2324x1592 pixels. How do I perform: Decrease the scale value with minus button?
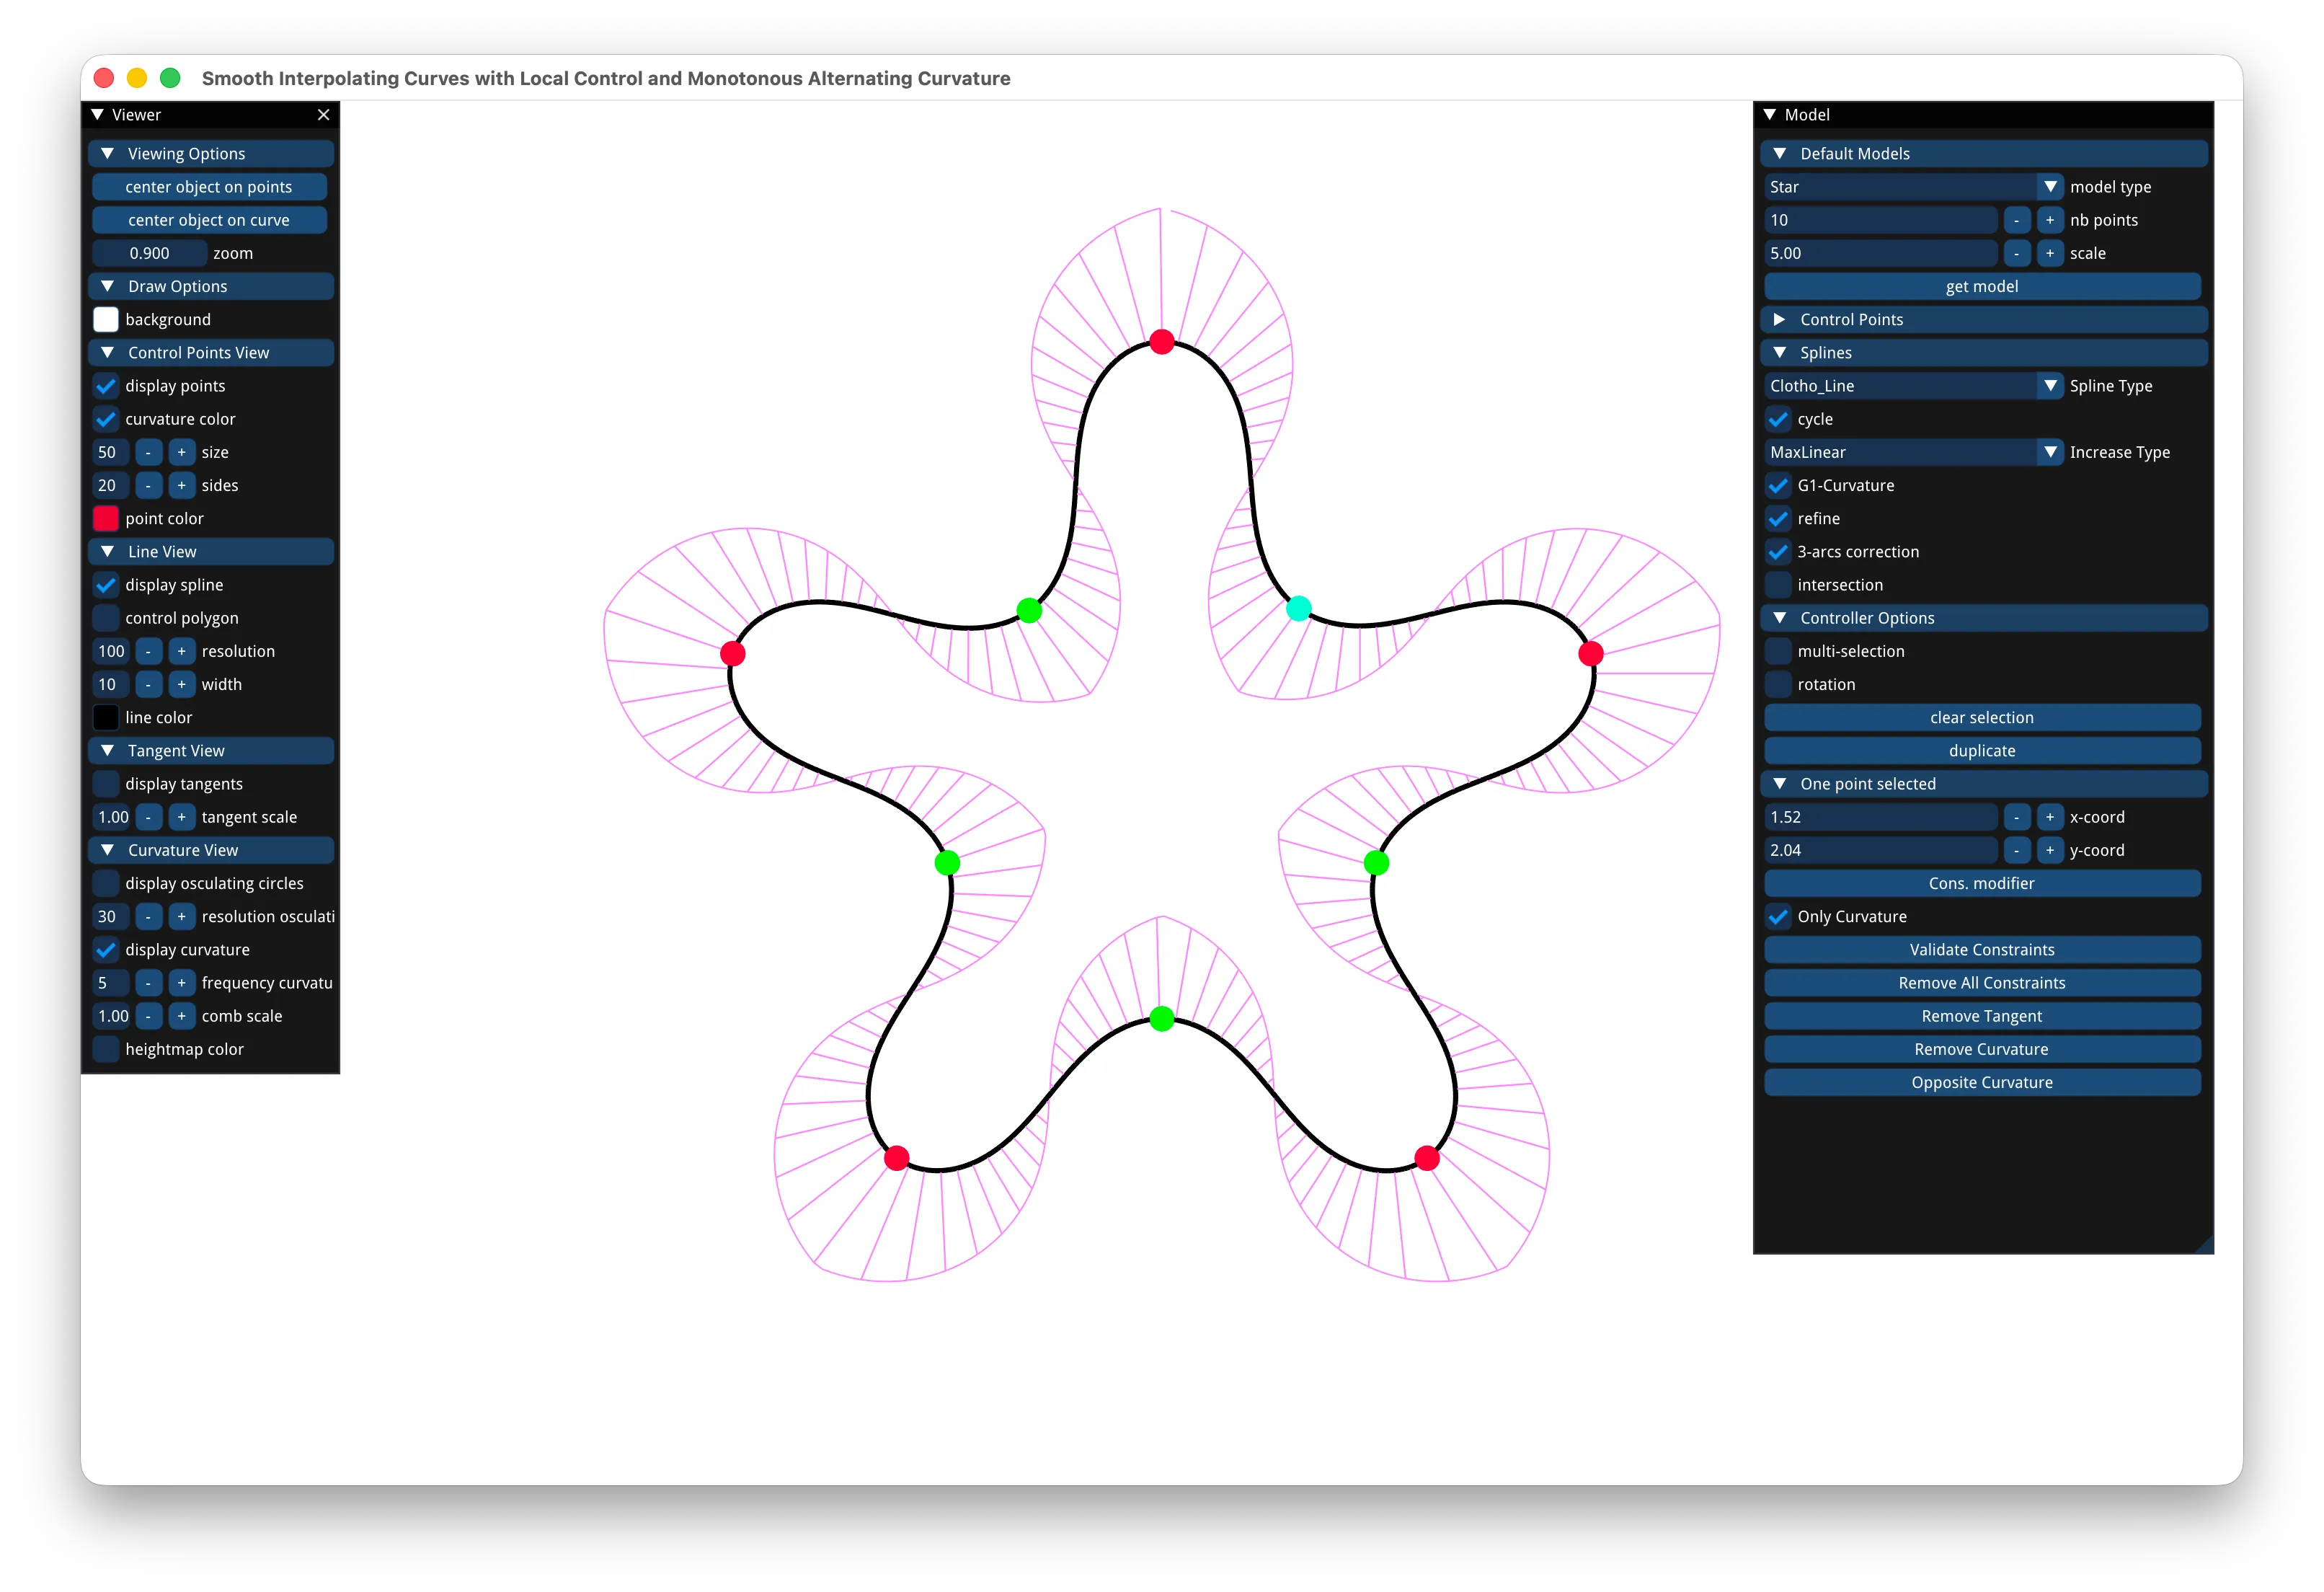[x=2016, y=253]
